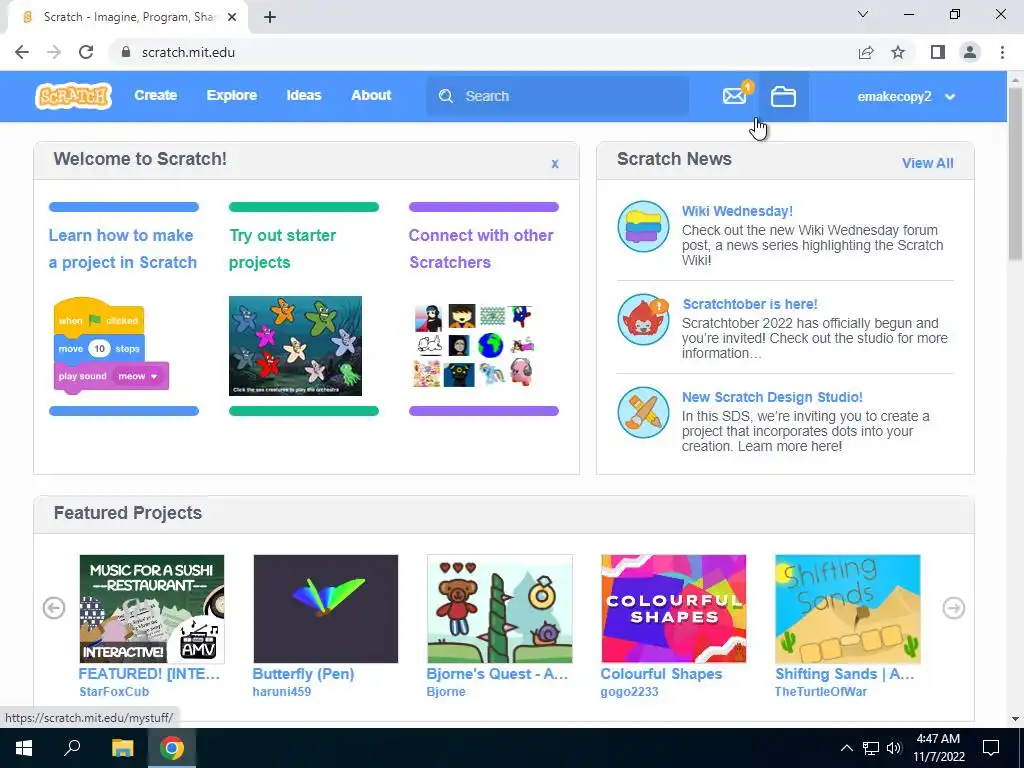Open Scratchtober is here! headline
This screenshot has height=768, width=1024.
click(750, 304)
